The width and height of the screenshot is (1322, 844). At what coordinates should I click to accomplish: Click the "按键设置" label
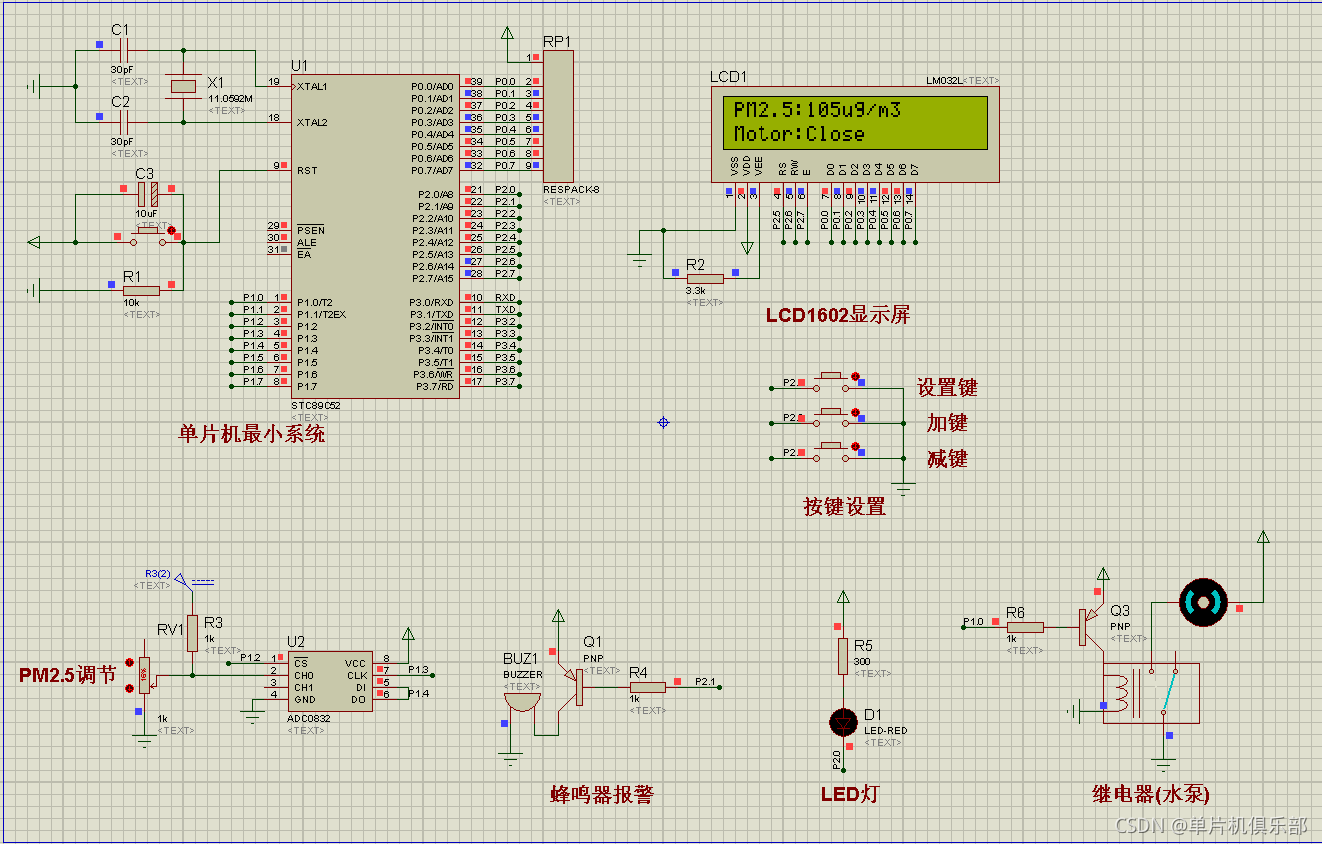click(x=845, y=507)
